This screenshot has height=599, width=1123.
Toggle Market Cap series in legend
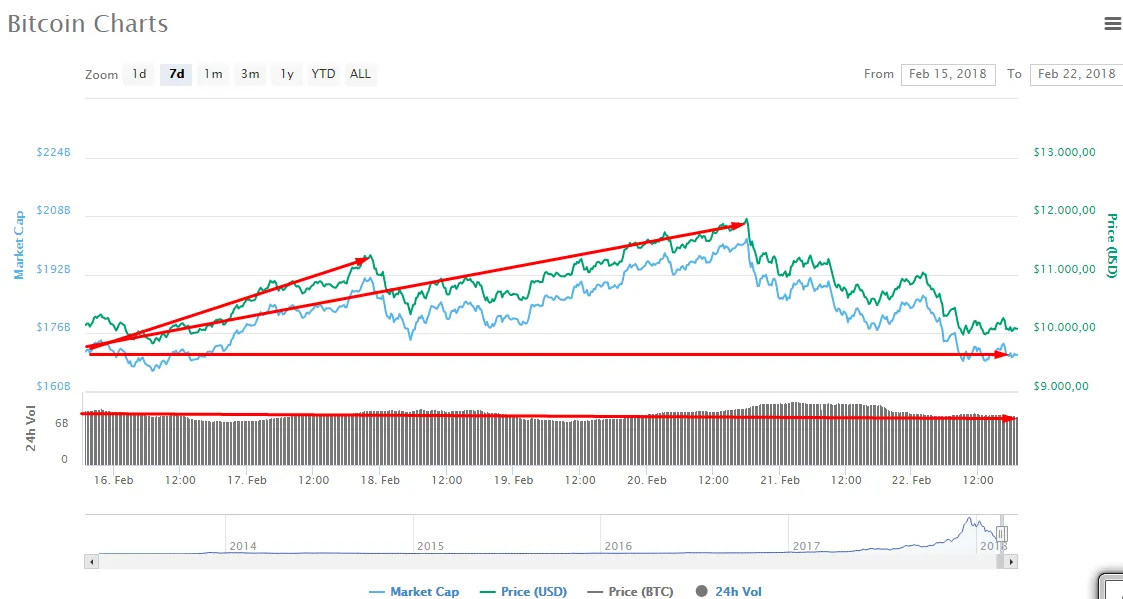414,592
